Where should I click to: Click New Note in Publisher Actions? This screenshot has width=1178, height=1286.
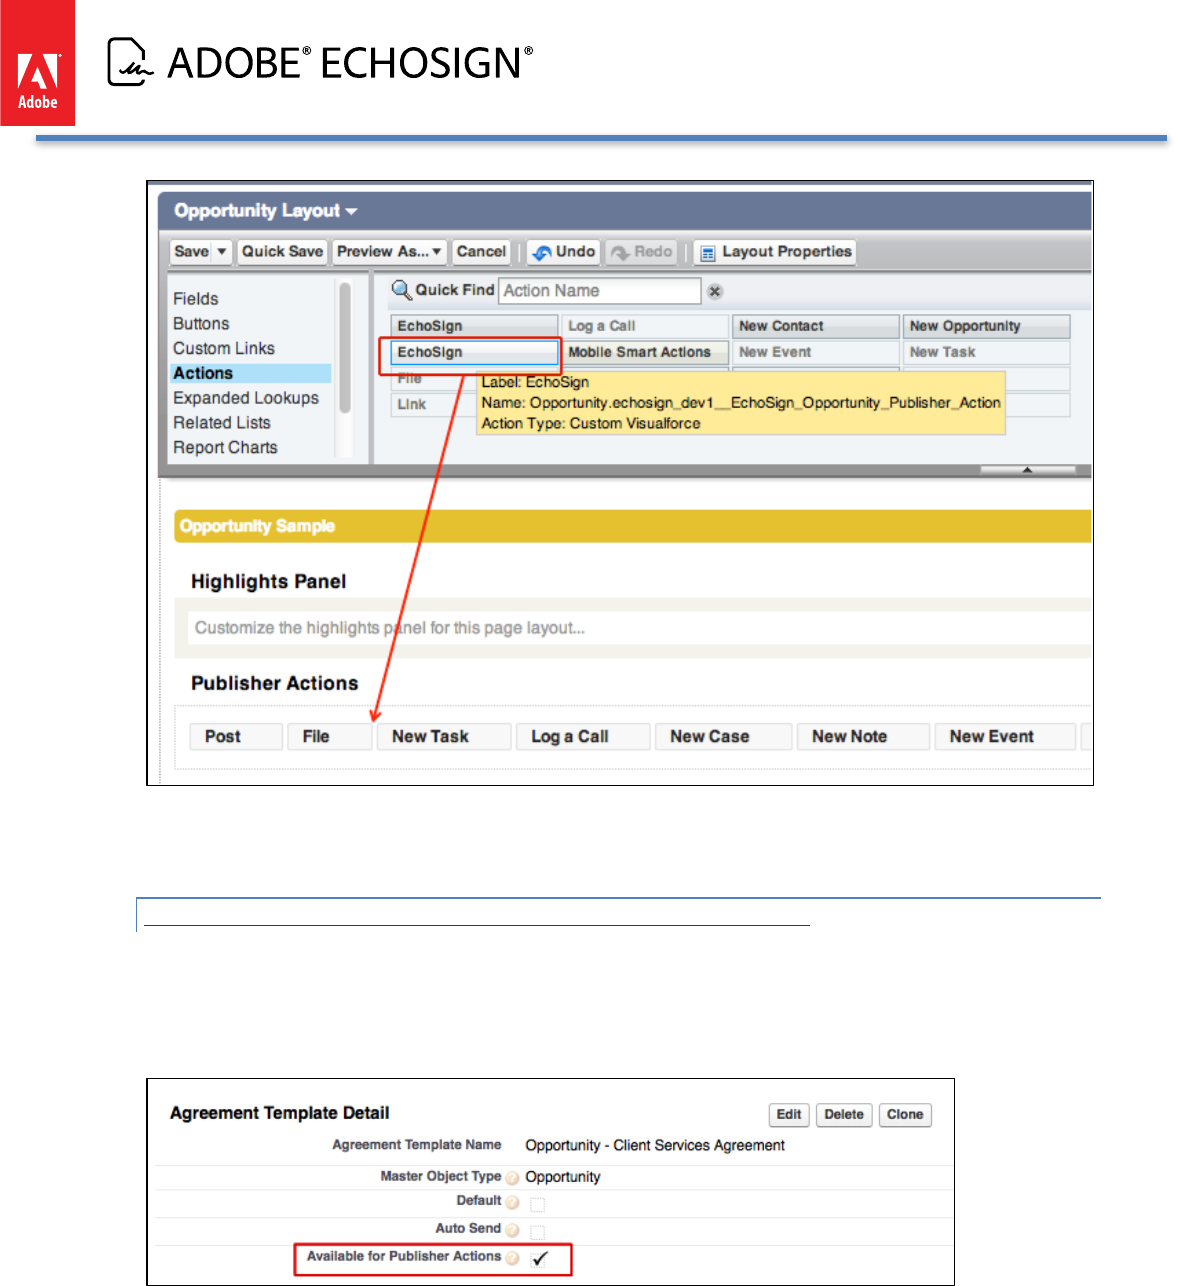click(863, 737)
